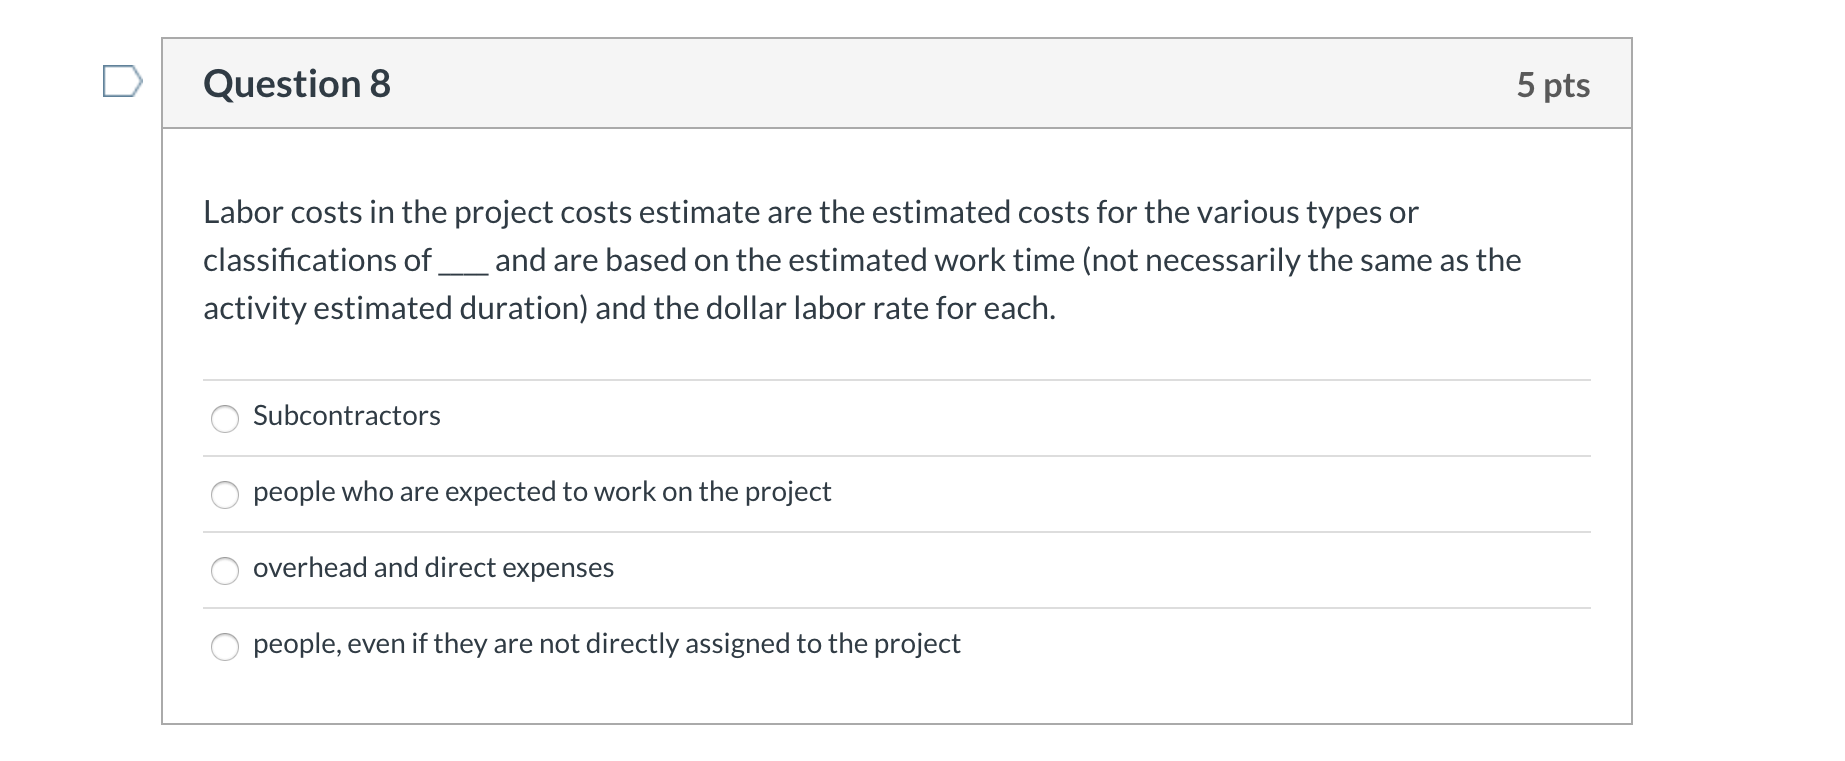The width and height of the screenshot is (1845, 761).
Task: Click the answer text about people expected to work
Action: click(541, 492)
